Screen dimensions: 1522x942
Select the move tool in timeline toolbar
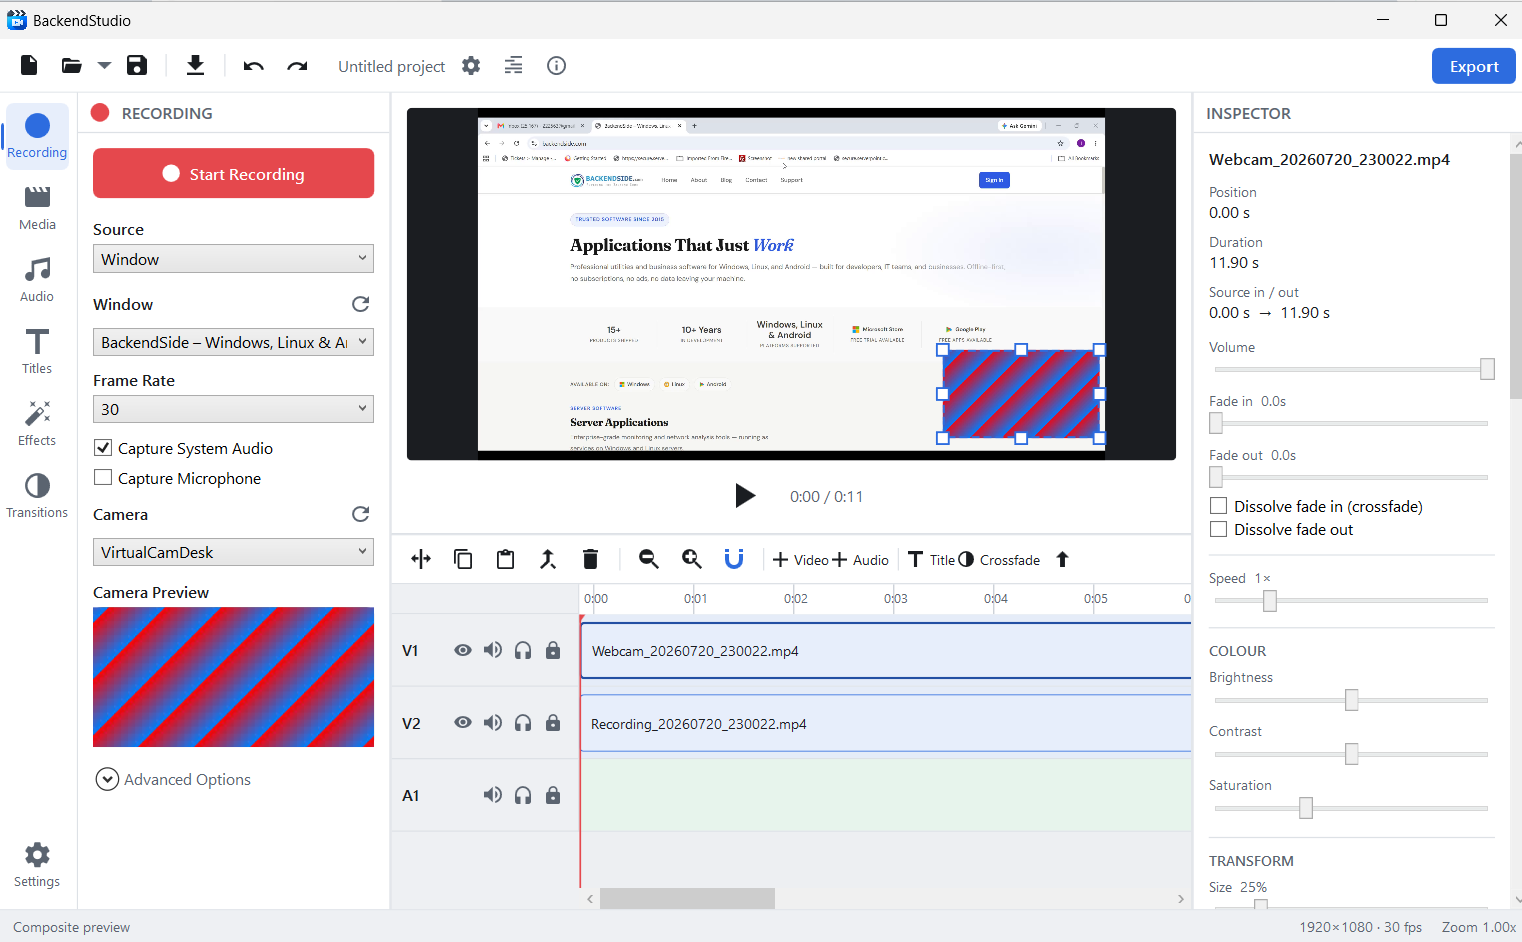421,559
